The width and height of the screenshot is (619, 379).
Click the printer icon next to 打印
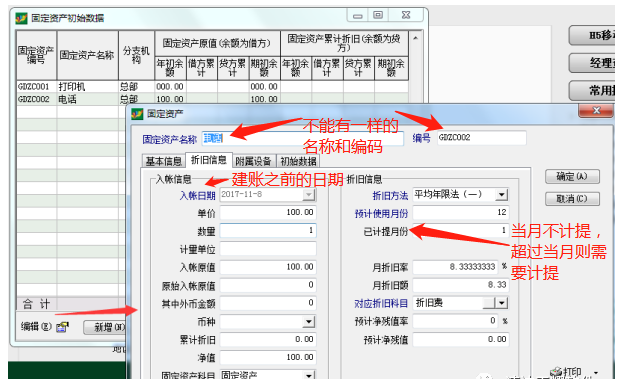(x=556, y=371)
